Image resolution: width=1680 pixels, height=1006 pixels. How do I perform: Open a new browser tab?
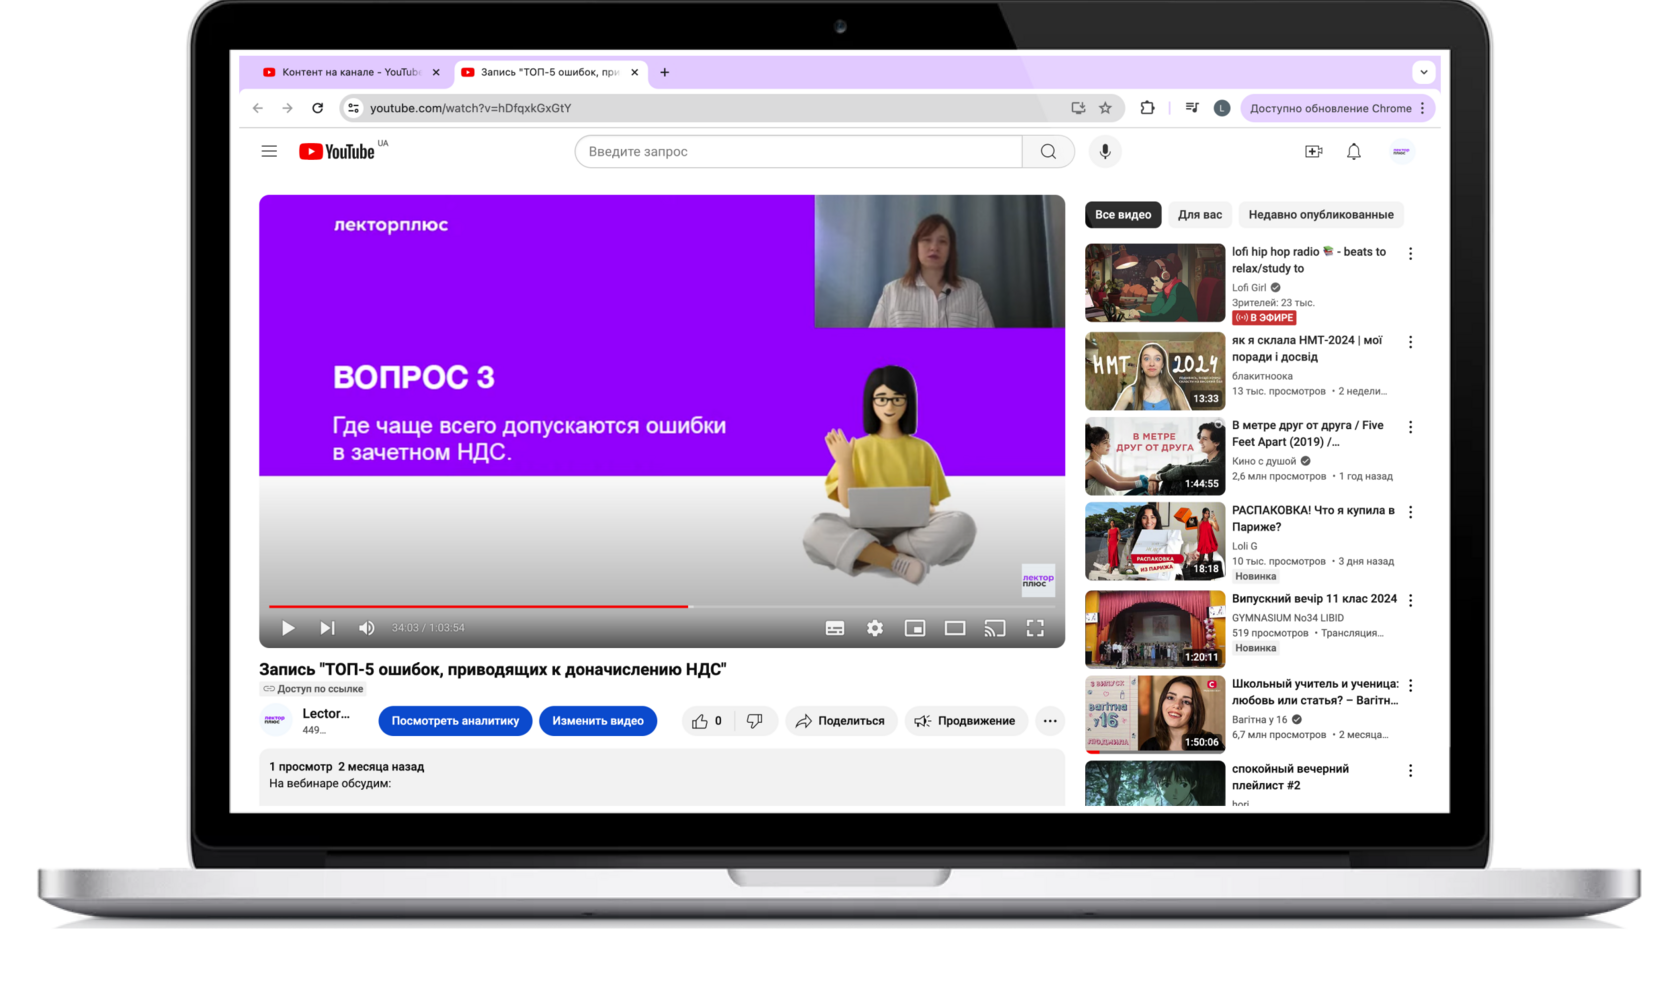[x=665, y=72]
